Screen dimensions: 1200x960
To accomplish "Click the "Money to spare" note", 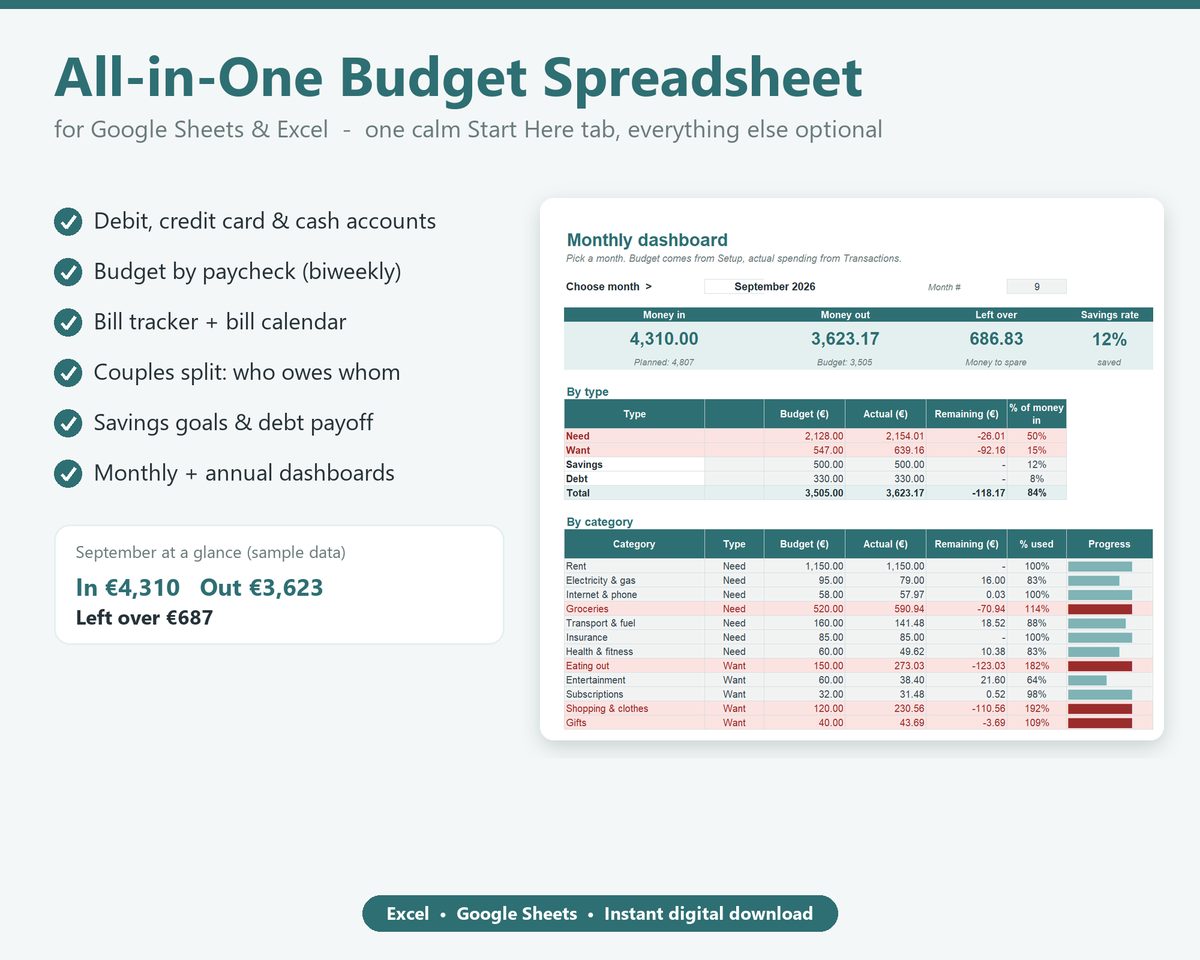I will (x=997, y=362).
